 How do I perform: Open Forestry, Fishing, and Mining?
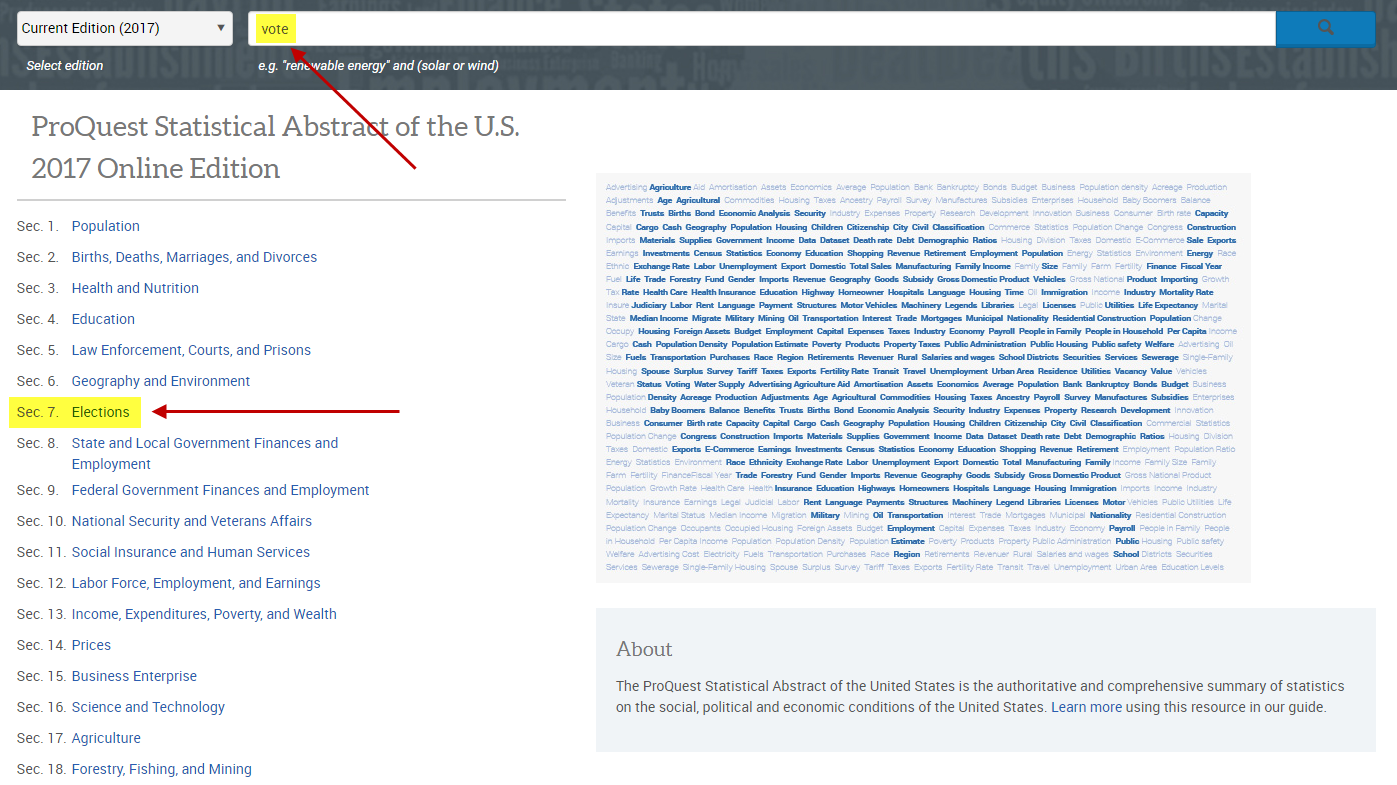(x=162, y=769)
